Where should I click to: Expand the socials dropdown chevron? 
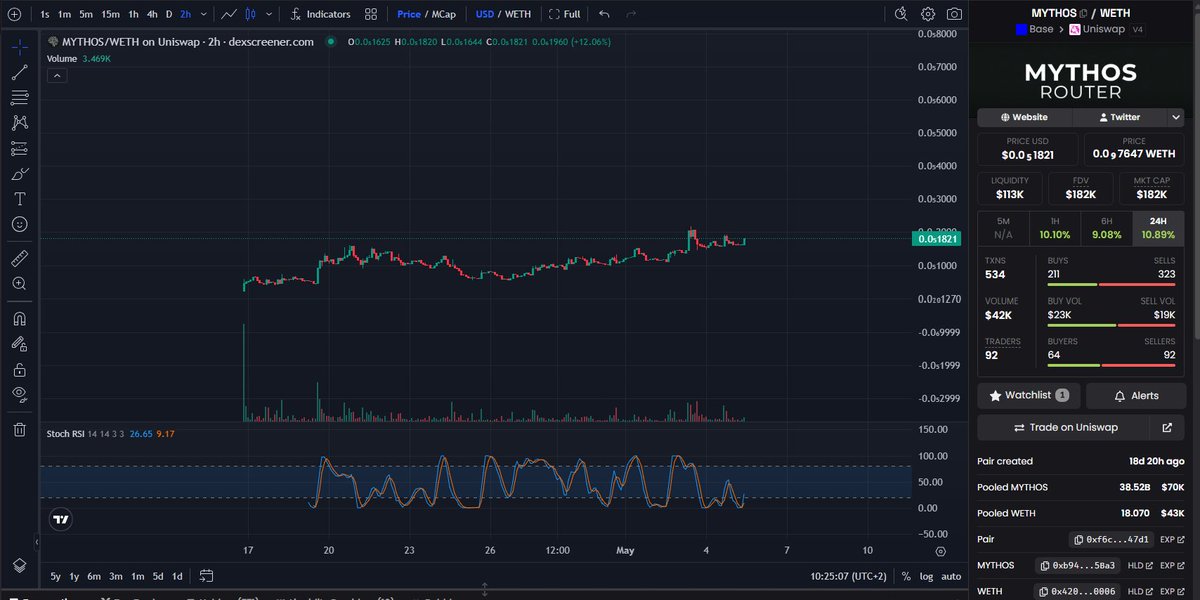pos(1176,117)
